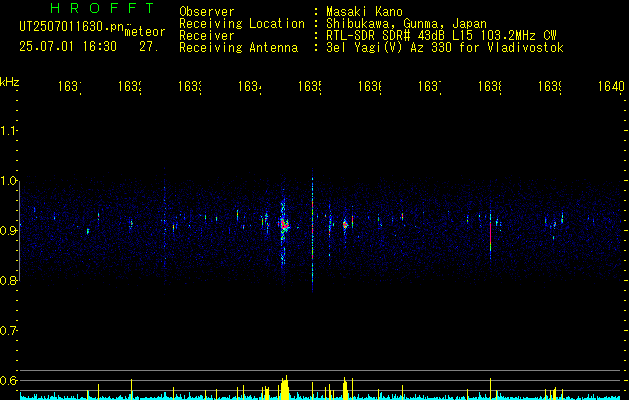629x400 pixels.
Task: Click the tall vertical echo line at 1635
Action: click(312, 230)
